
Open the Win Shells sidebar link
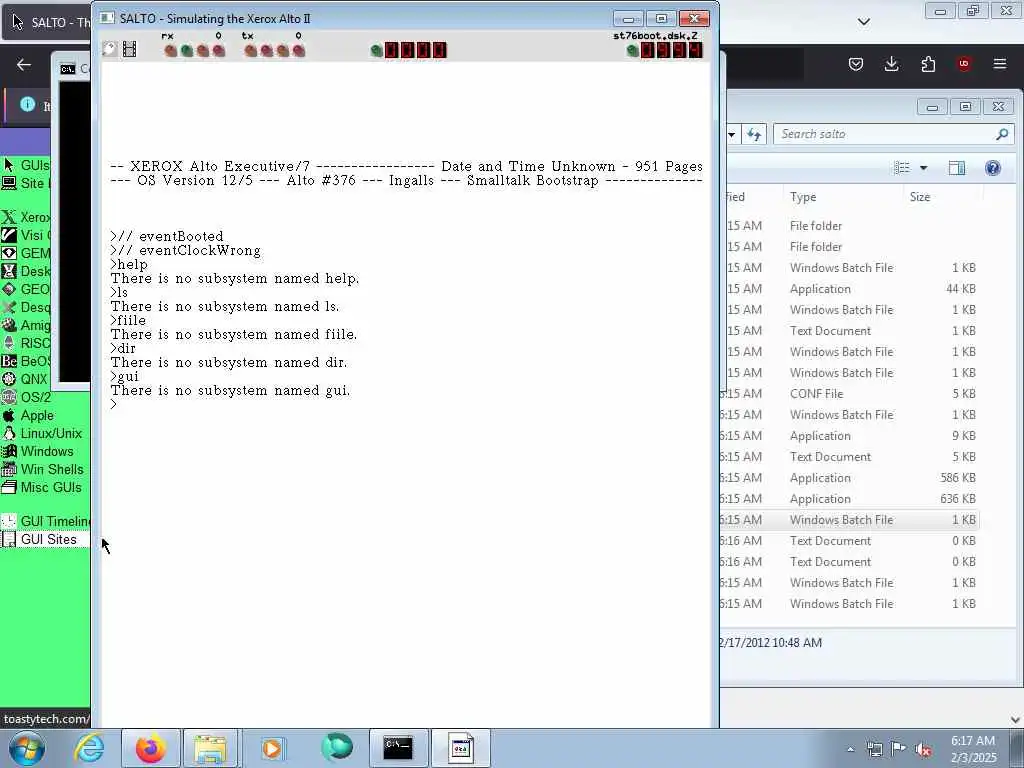pyautogui.click(x=52, y=470)
